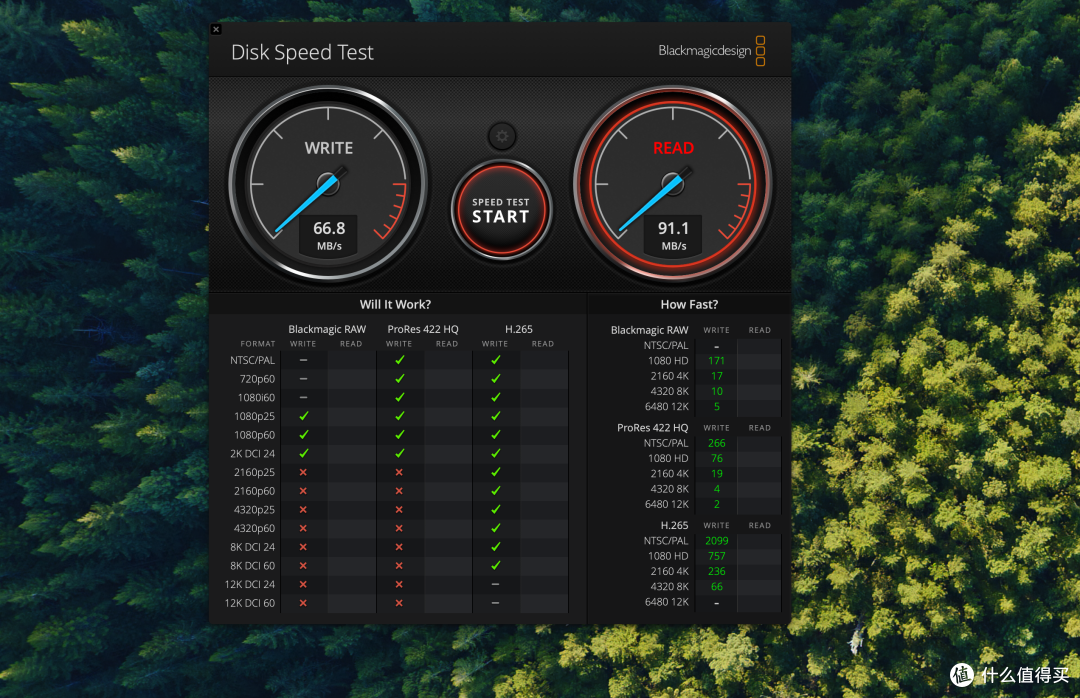Image resolution: width=1080 pixels, height=698 pixels.
Task: Click the H.265 heading in How Fast panel
Action: 674,525
